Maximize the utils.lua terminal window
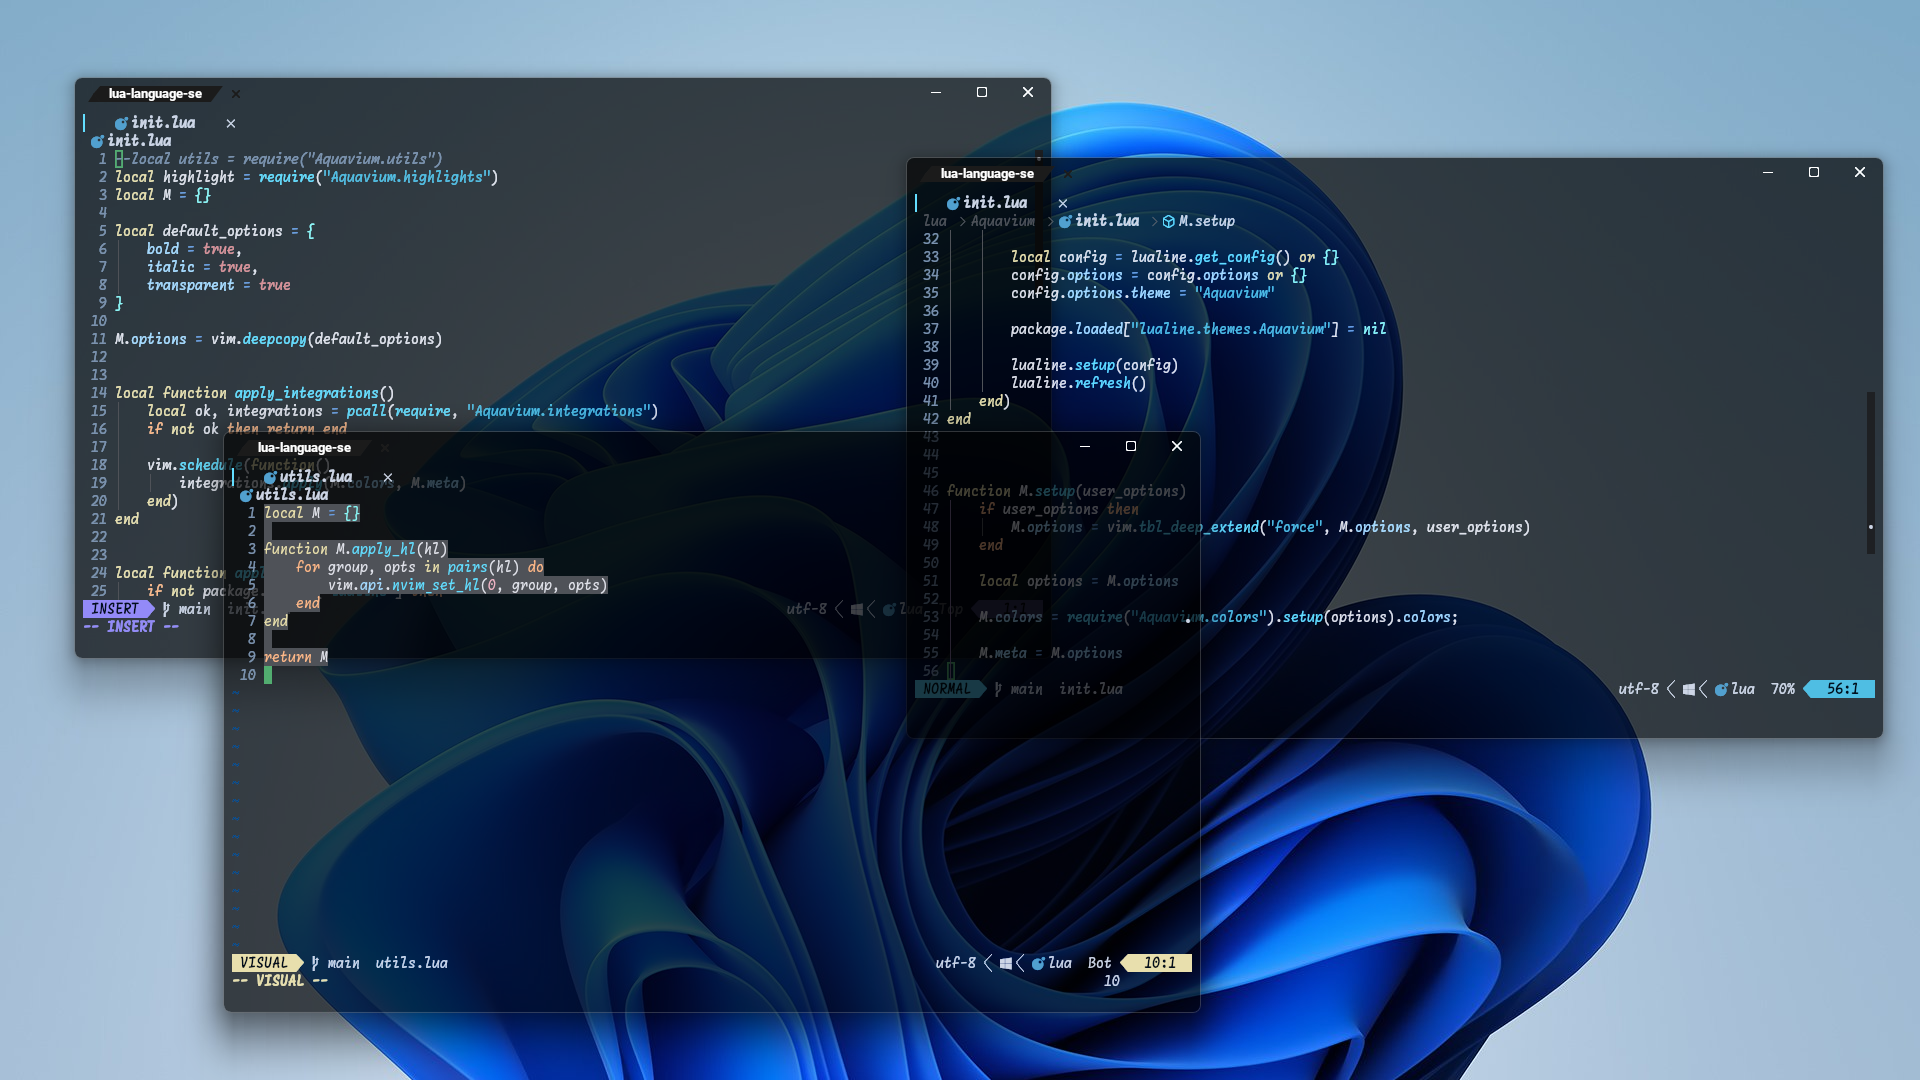 pos(1131,446)
